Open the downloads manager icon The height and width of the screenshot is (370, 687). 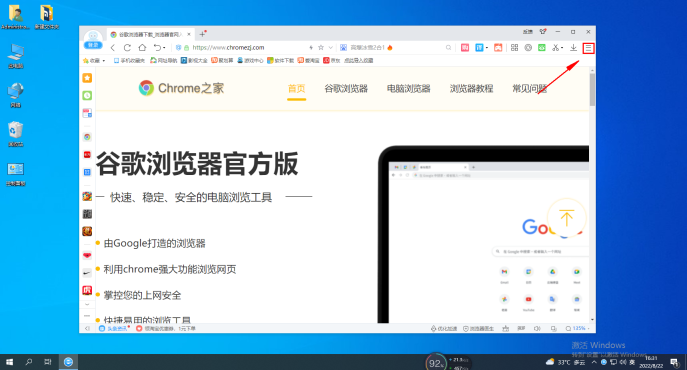tap(573, 48)
